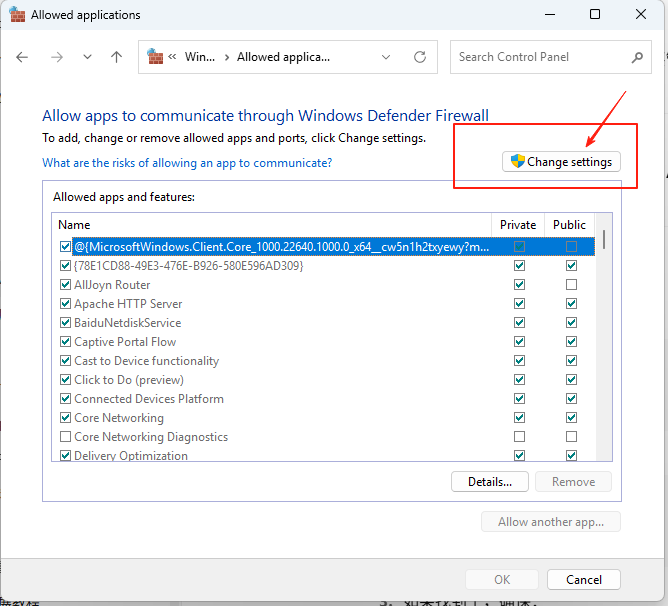
Task: Toggle Public checkbox for Click to Do (preview)
Action: point(571,380)
